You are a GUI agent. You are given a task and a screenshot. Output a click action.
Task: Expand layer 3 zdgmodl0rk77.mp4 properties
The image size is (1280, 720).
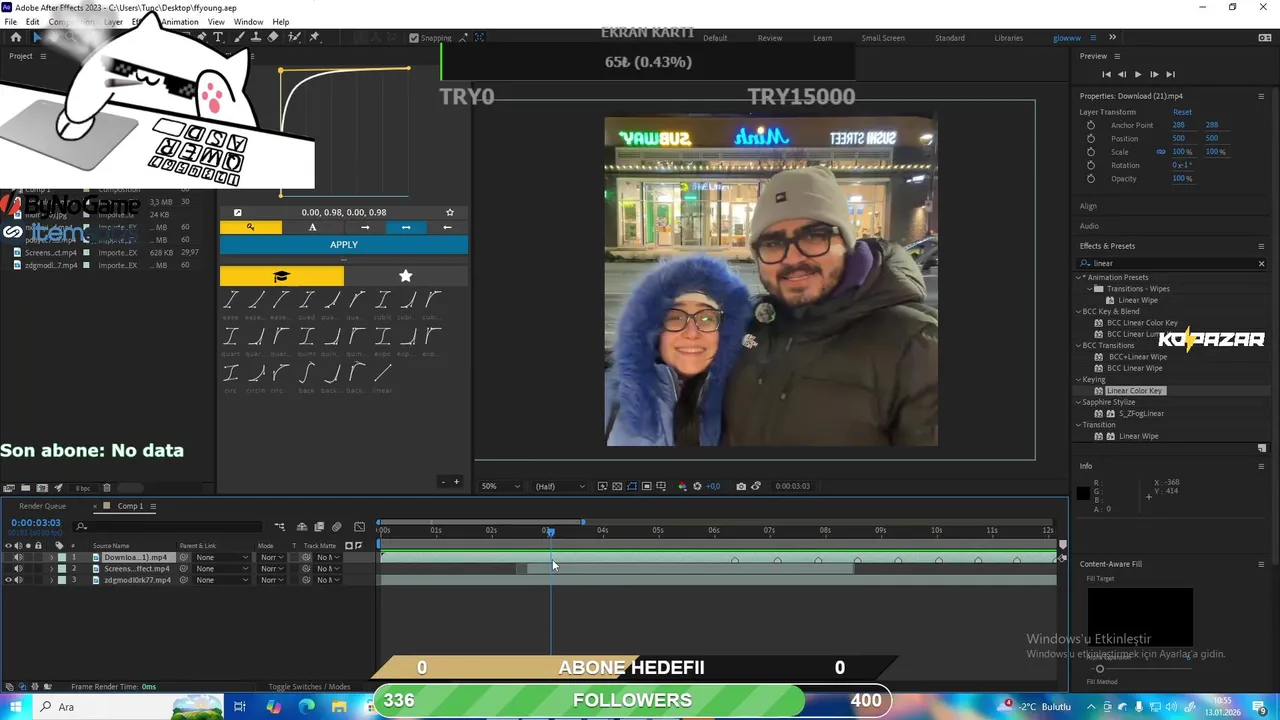pyautogui.click(x=52, y=580)
